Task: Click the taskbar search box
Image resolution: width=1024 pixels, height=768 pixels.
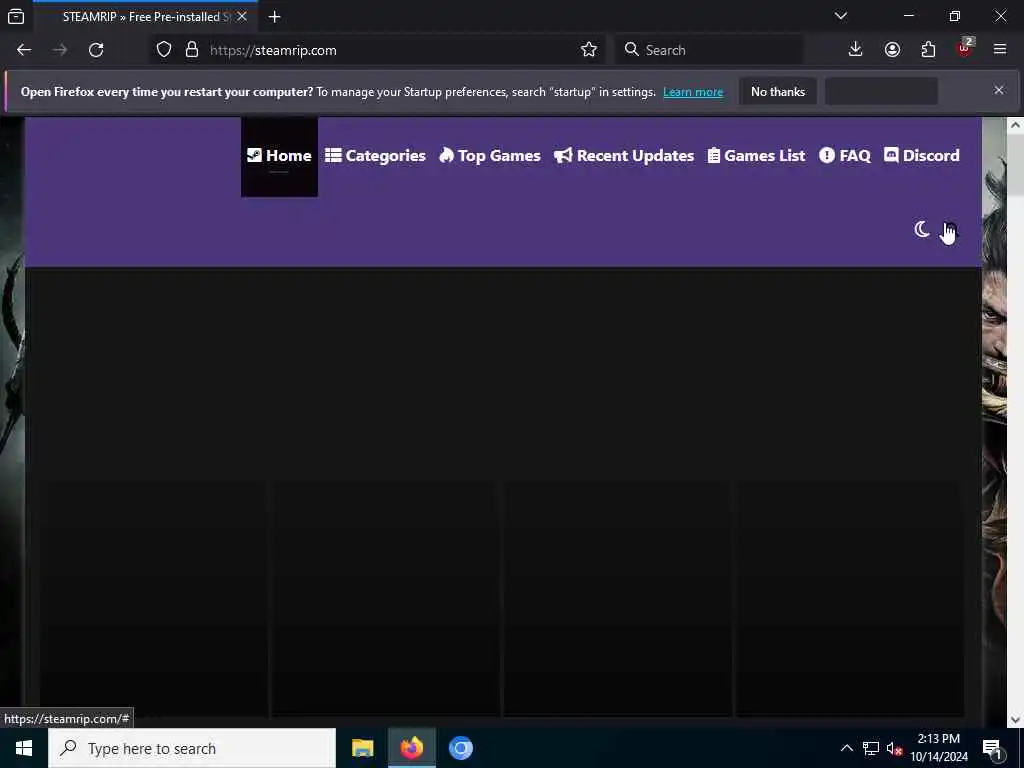Action: point(192,748)
